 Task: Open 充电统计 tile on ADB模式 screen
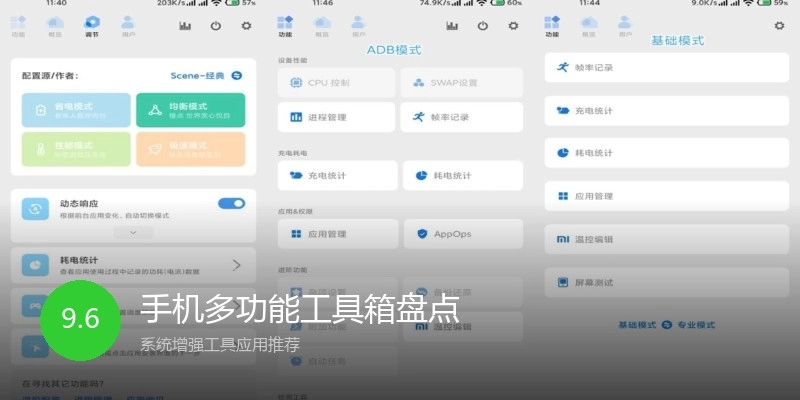337,176
